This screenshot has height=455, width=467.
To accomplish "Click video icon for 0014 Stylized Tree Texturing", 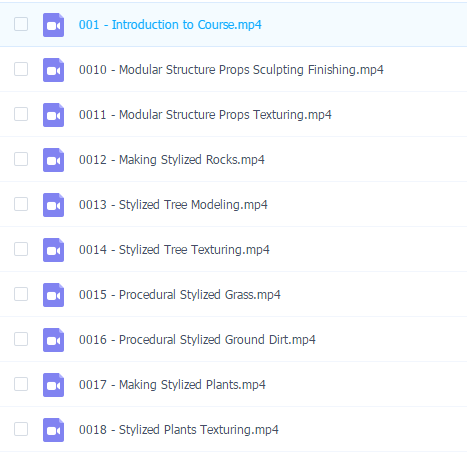I will tap(53, 250).
